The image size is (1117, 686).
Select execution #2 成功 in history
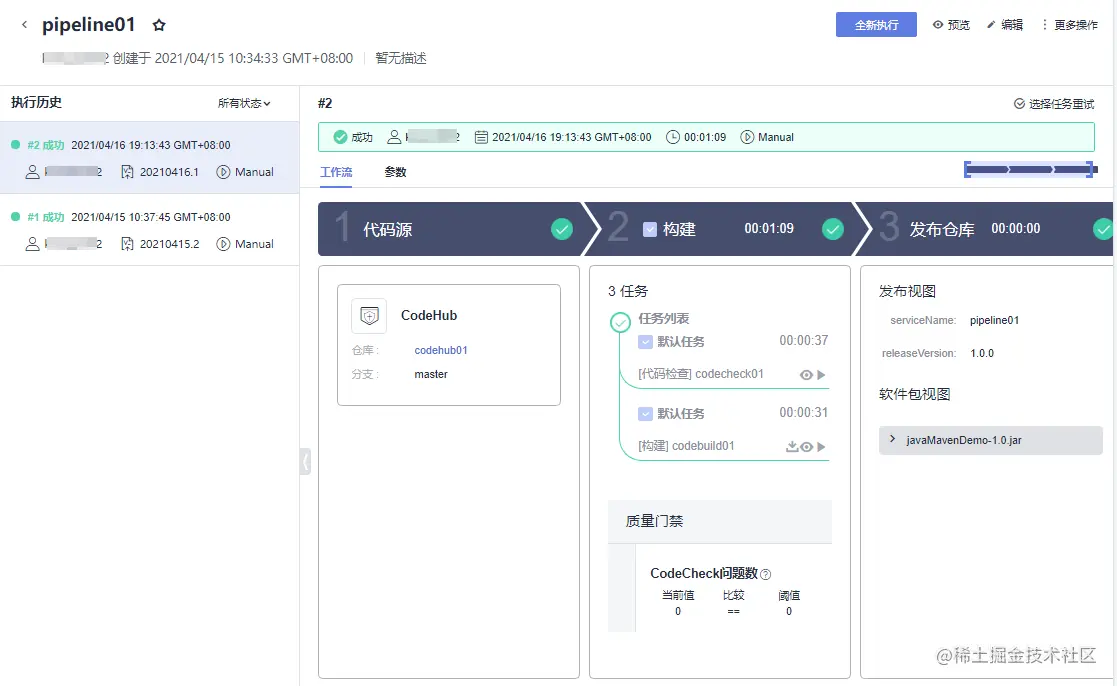pyautogui.click(x=150, y=158)
